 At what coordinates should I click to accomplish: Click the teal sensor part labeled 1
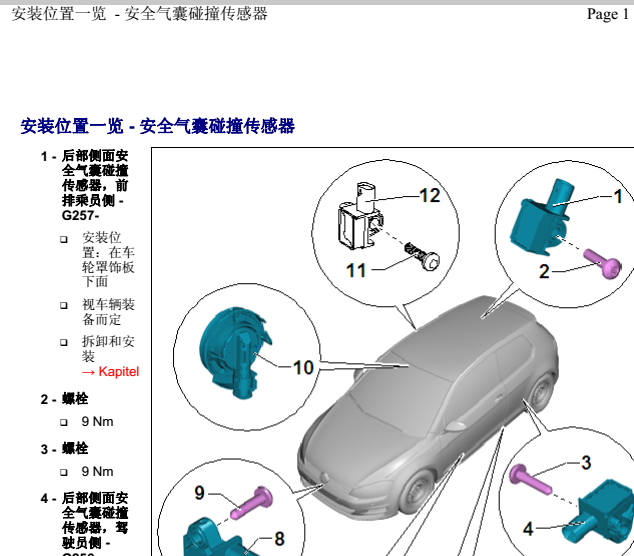click(540, 218)
